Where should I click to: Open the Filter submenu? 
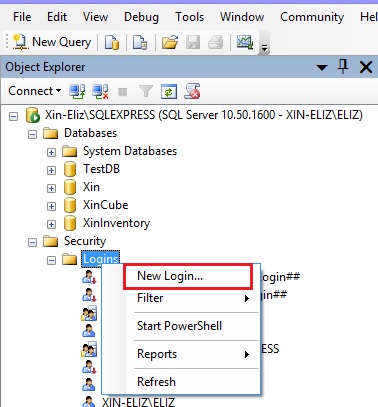click(x=193, y=298)
